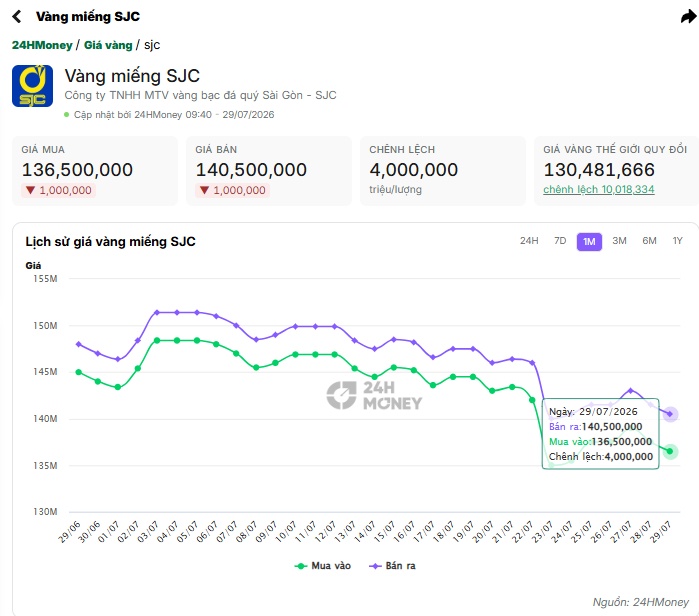Click the back arrow icon
Image resolution: width=699 pixels, height=616 pixels.
16,16
